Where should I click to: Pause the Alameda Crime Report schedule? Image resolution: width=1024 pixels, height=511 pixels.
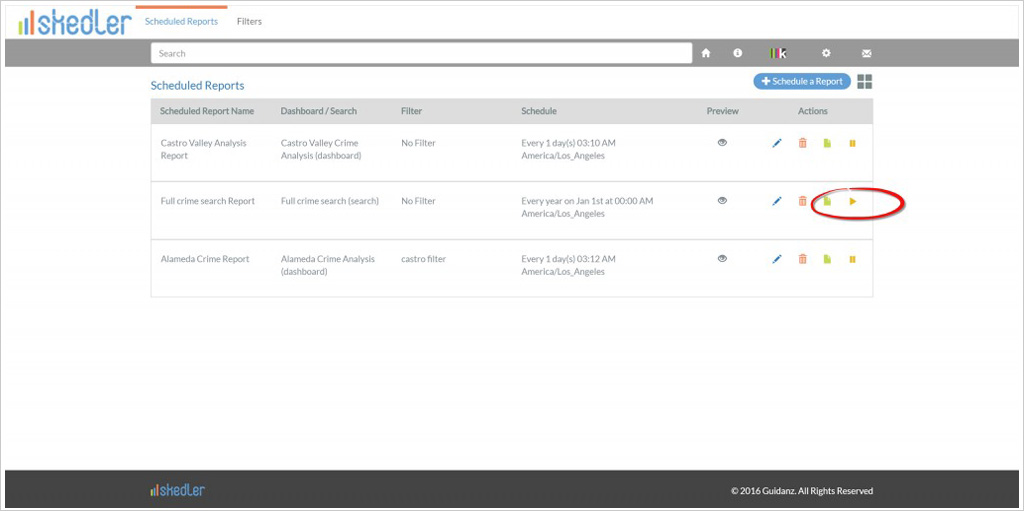[852, 259]
